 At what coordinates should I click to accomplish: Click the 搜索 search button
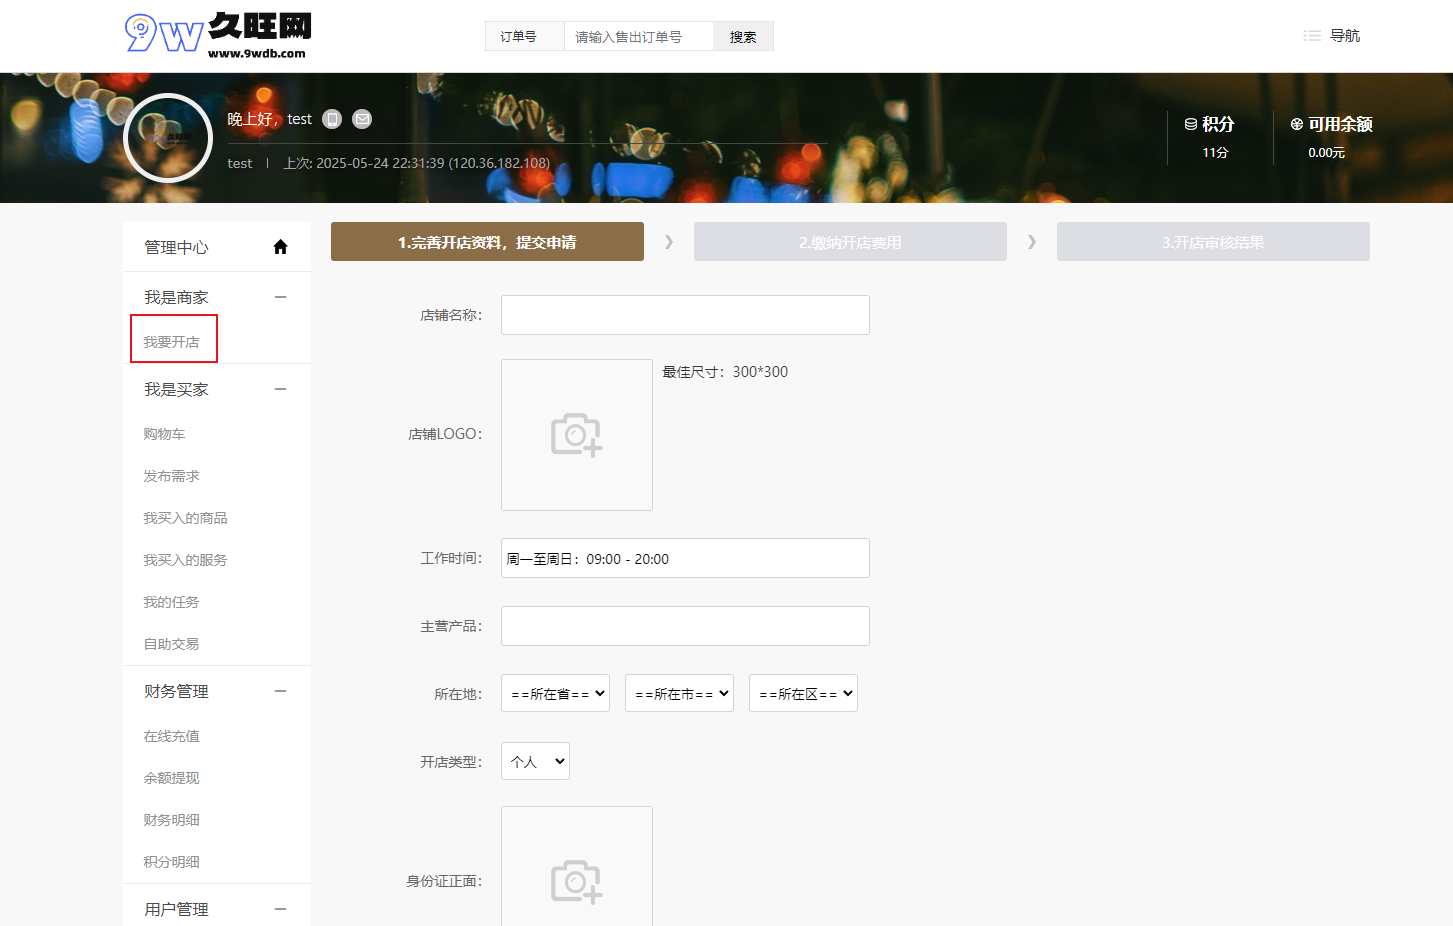coord(743,36)
